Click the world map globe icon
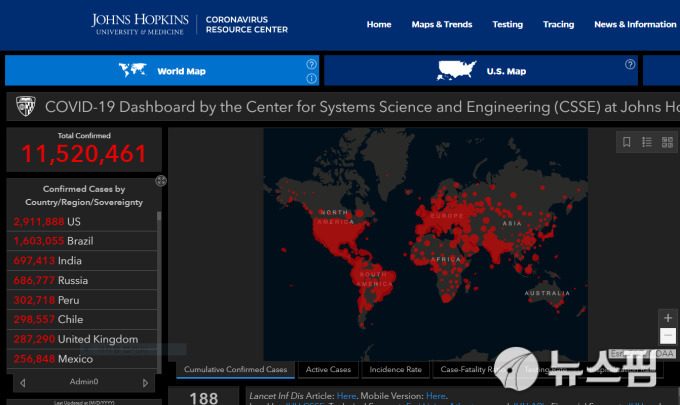680x405 pixels. (x=132, y=70)
